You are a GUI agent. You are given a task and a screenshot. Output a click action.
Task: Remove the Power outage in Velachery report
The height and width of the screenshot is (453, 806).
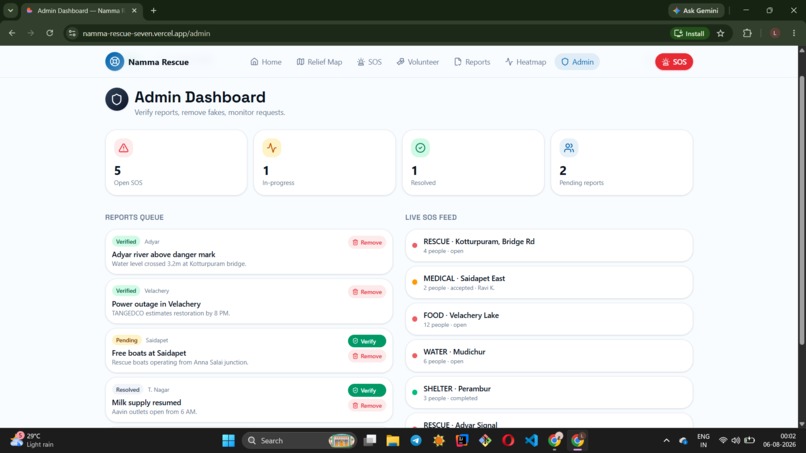coord(367,292)
